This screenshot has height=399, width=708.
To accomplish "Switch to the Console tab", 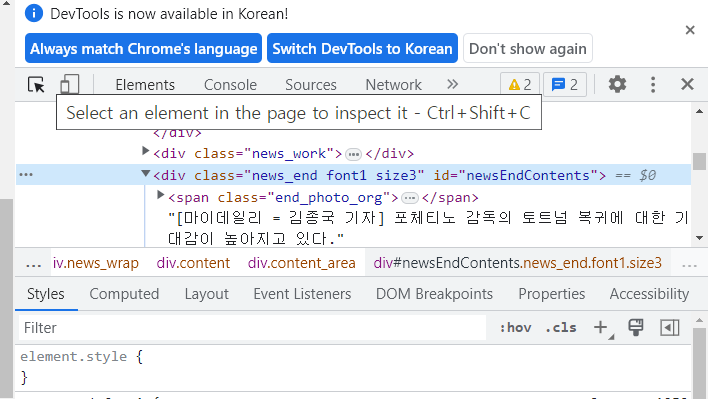I will click(230, 85).
